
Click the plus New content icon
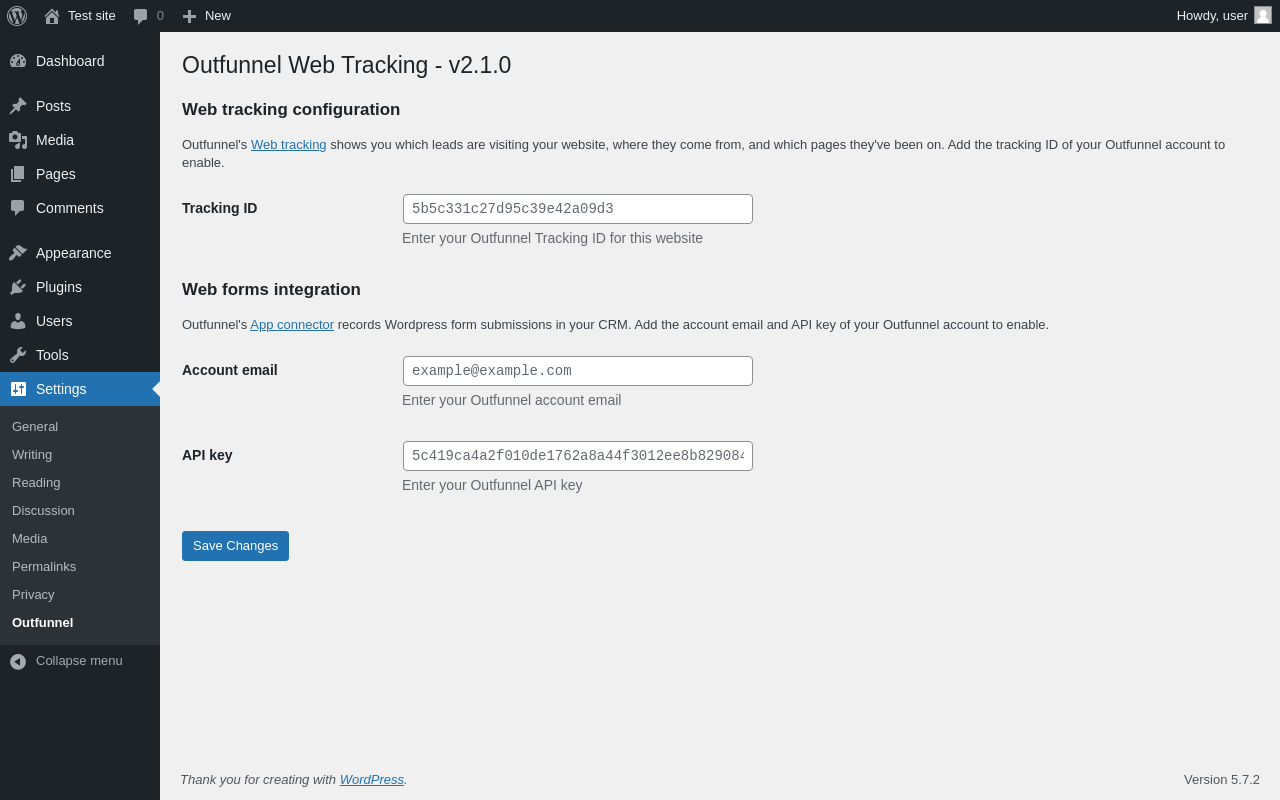189,16
